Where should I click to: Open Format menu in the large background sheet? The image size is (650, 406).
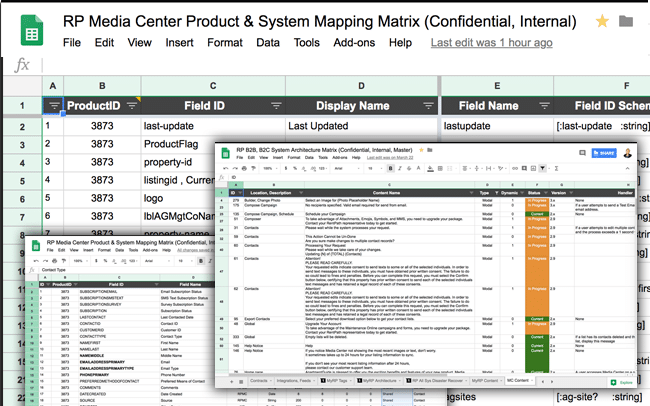[x=225, y=43]
